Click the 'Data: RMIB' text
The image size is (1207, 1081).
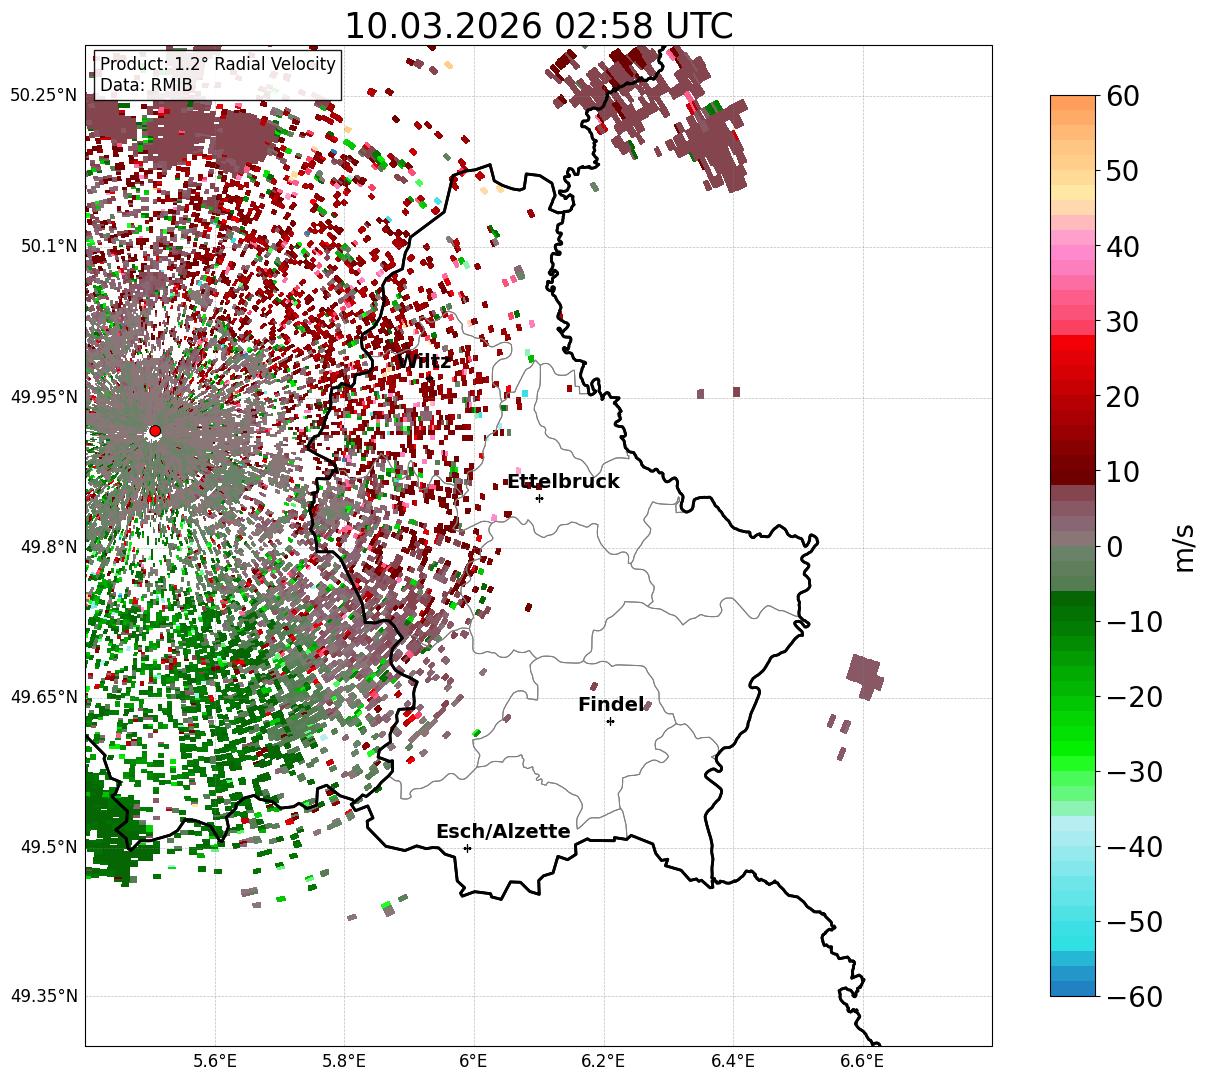pyautogui.click(x=146, y=86)
